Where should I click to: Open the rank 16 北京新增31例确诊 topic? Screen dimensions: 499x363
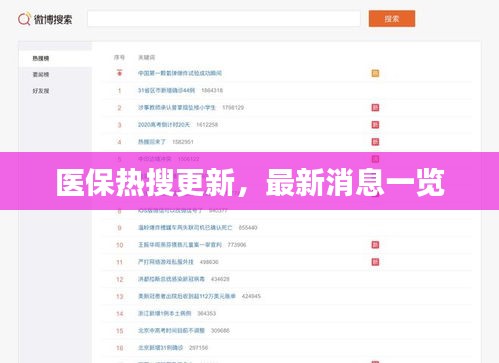(160, 348)
